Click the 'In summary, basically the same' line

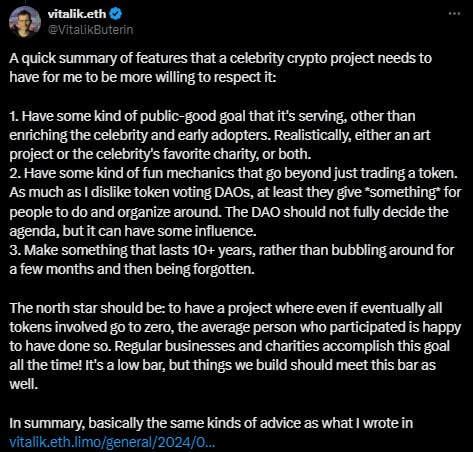click(x=211, y=423)
